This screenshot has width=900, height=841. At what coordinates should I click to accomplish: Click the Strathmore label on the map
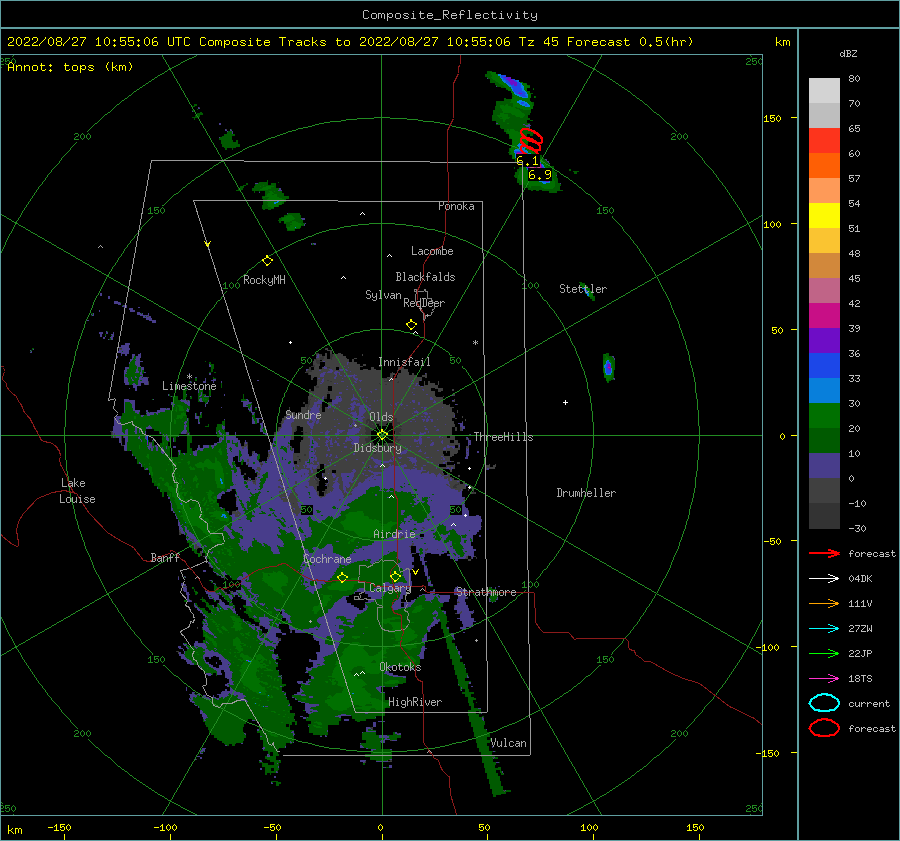pyautogui.click(x=486, y=592)
